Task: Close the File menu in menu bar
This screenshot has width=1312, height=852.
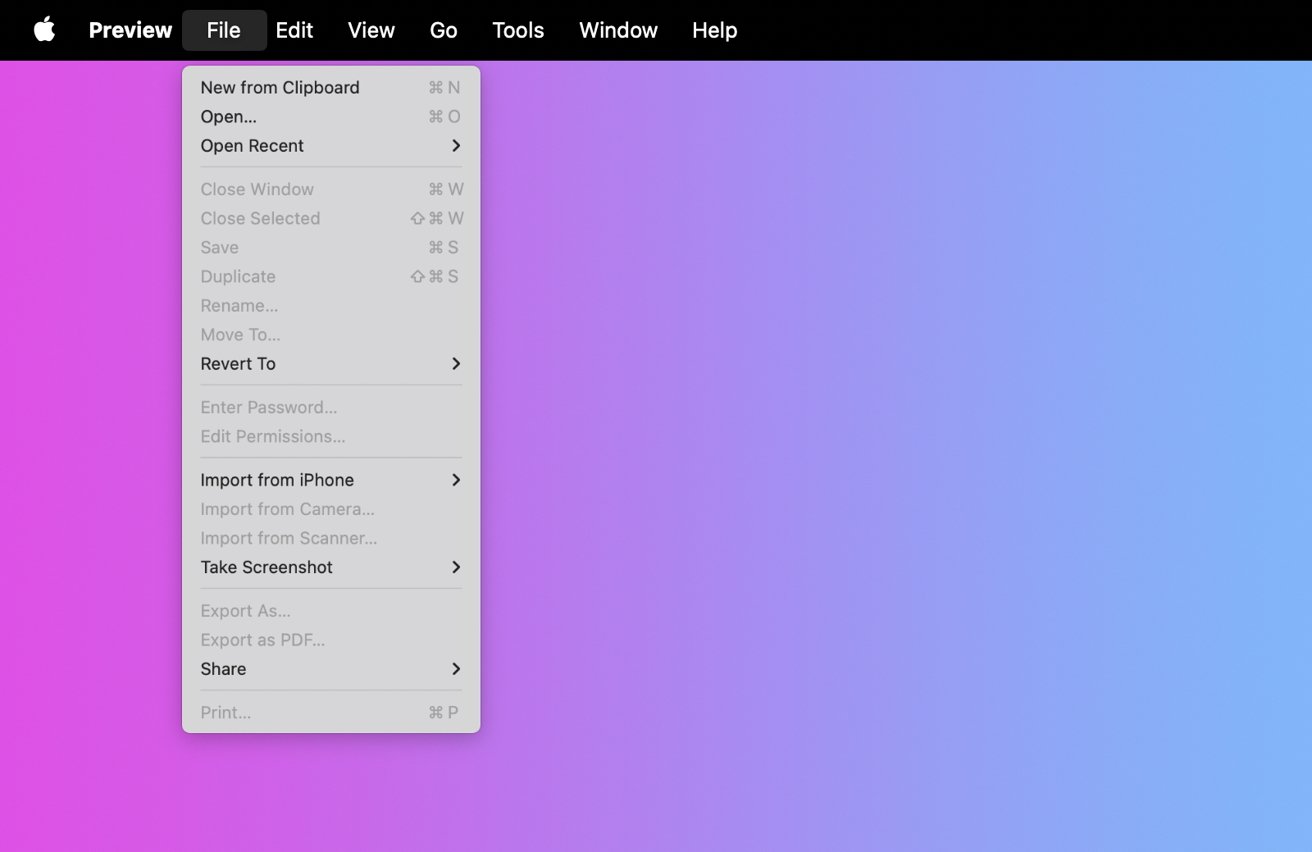Action: [224, 30]
